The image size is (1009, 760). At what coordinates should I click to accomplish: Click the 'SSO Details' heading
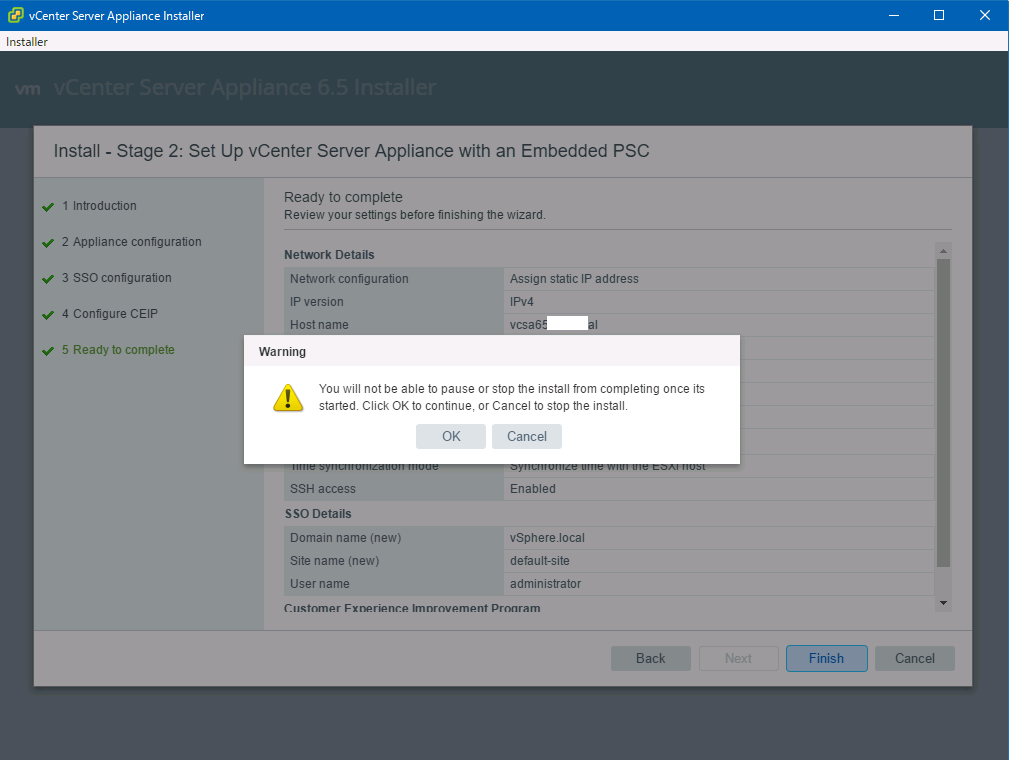click(318, 514)
